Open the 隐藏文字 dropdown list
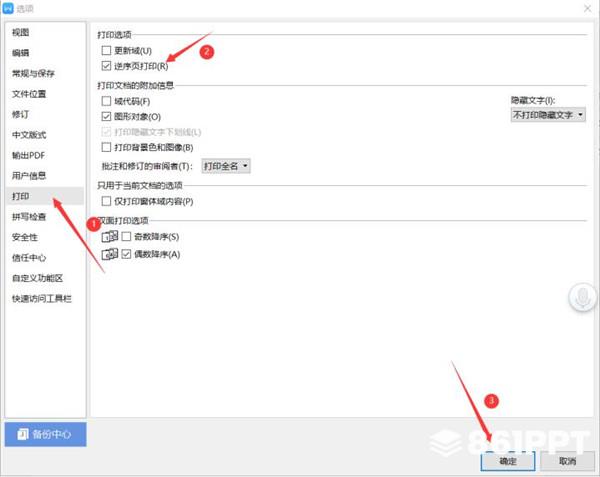600x477 pixels. [x=548, y=116]
